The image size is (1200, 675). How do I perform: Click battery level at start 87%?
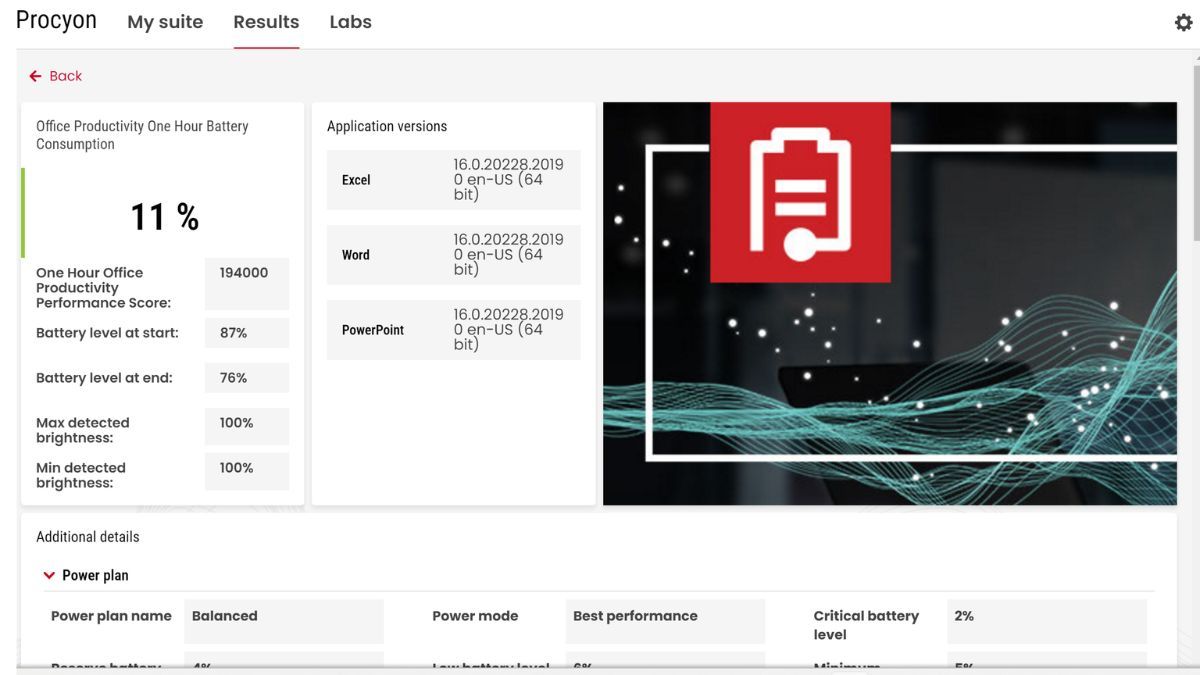[x=247, y=333]
